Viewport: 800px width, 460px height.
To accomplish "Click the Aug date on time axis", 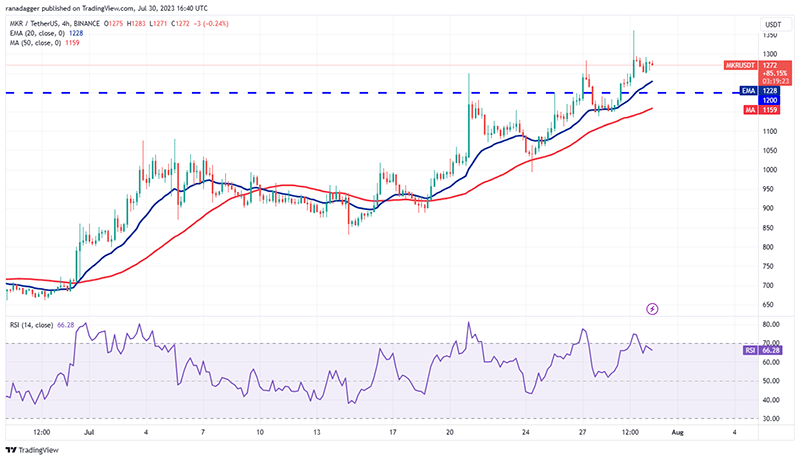I will tap(677, 432).
